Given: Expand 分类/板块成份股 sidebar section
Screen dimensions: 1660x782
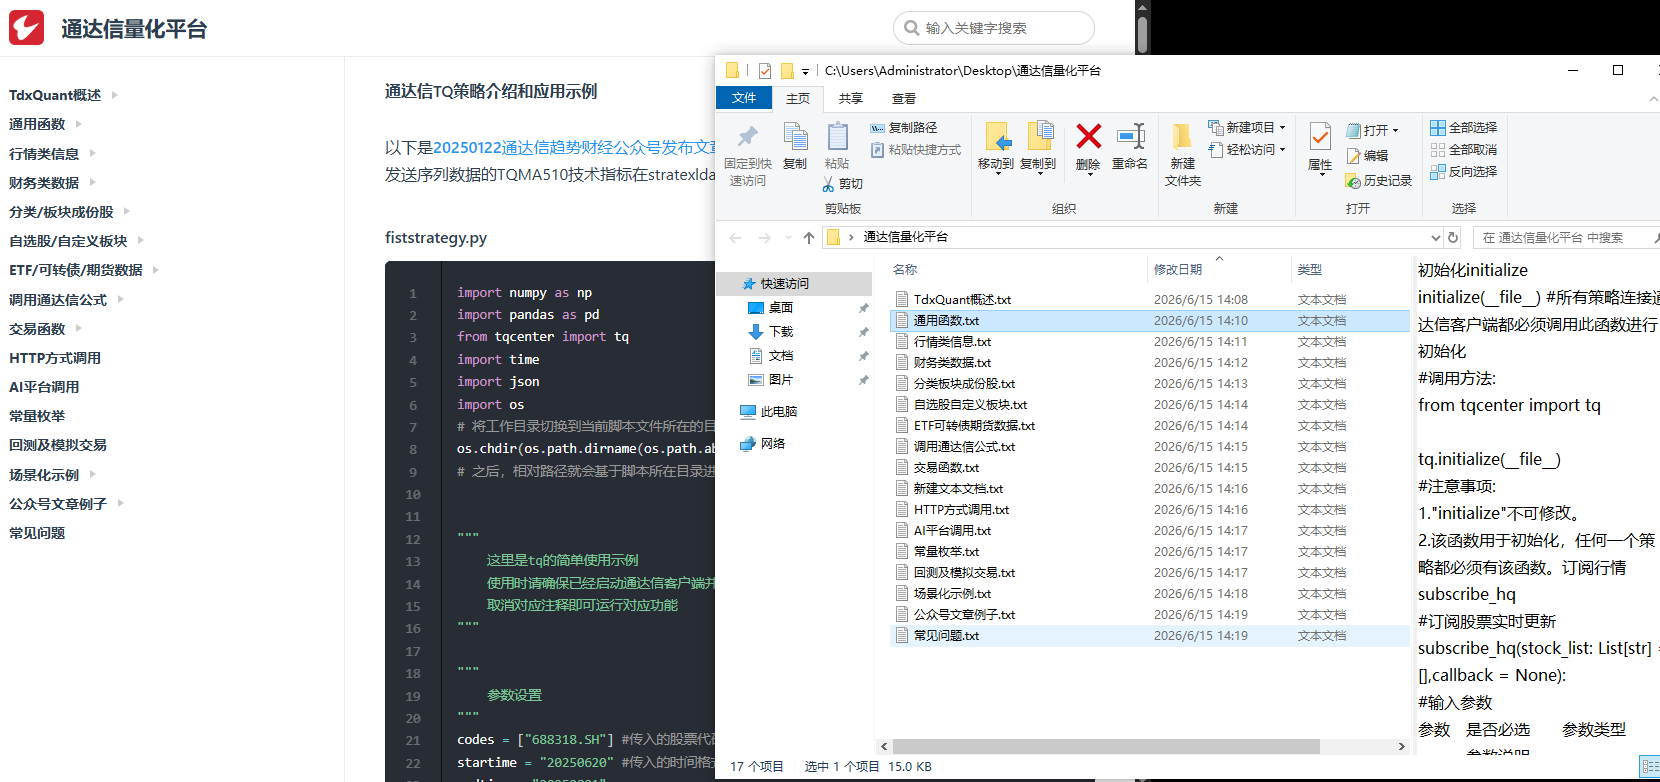Looking at the screenshot, I should (x=127, y=211).
